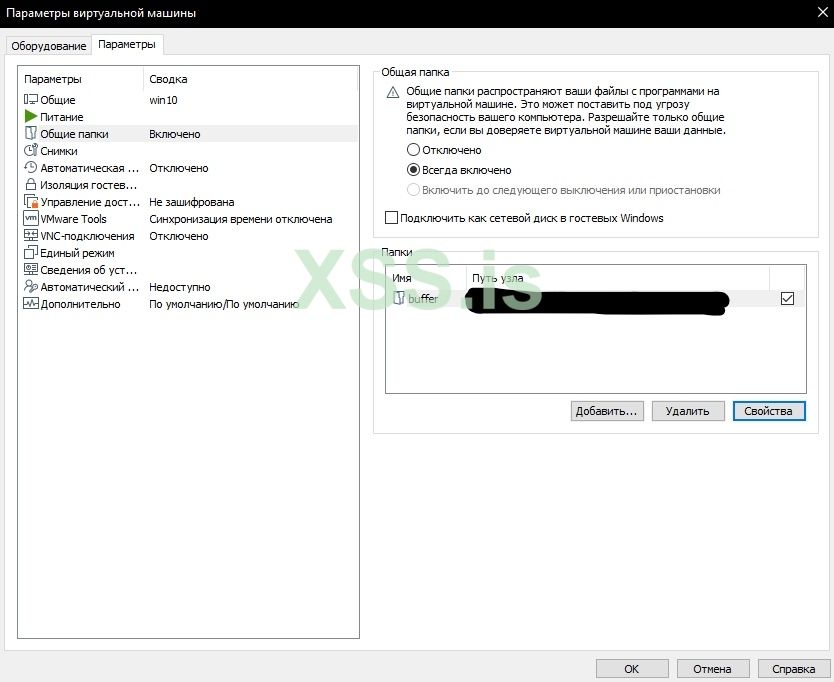
Task: Click the Удалить button
Action: 688,411
